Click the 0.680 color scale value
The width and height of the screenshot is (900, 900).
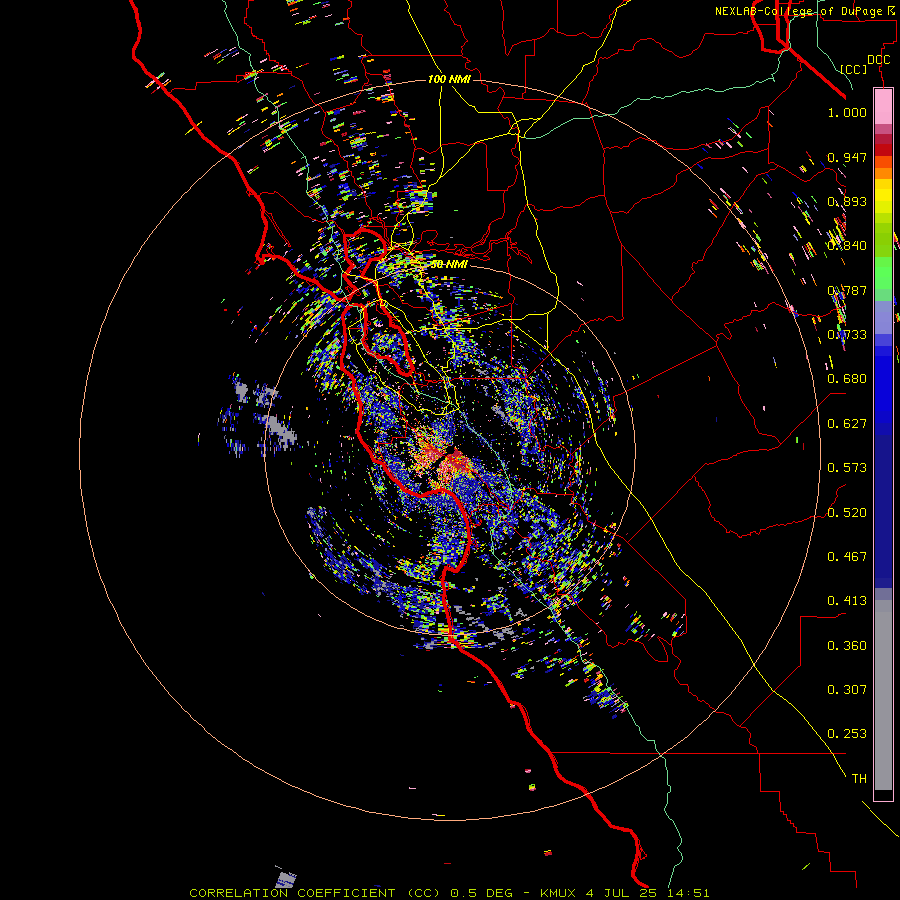847,379
